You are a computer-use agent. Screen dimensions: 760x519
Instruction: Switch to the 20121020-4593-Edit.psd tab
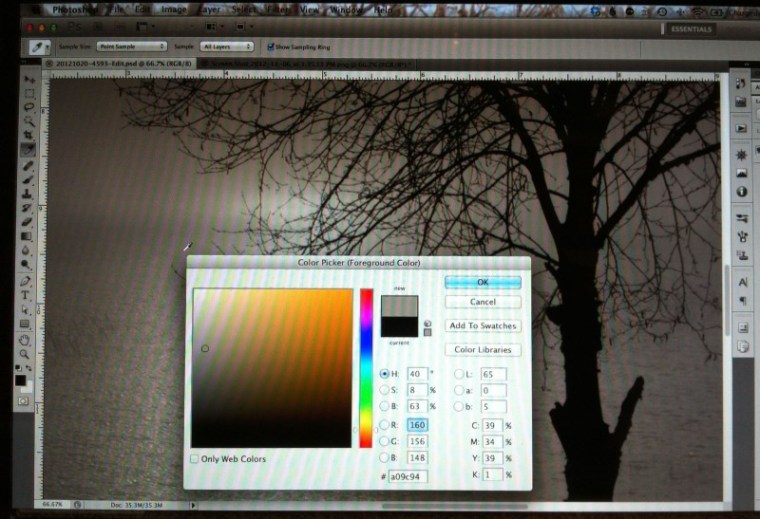pos(124,63)
